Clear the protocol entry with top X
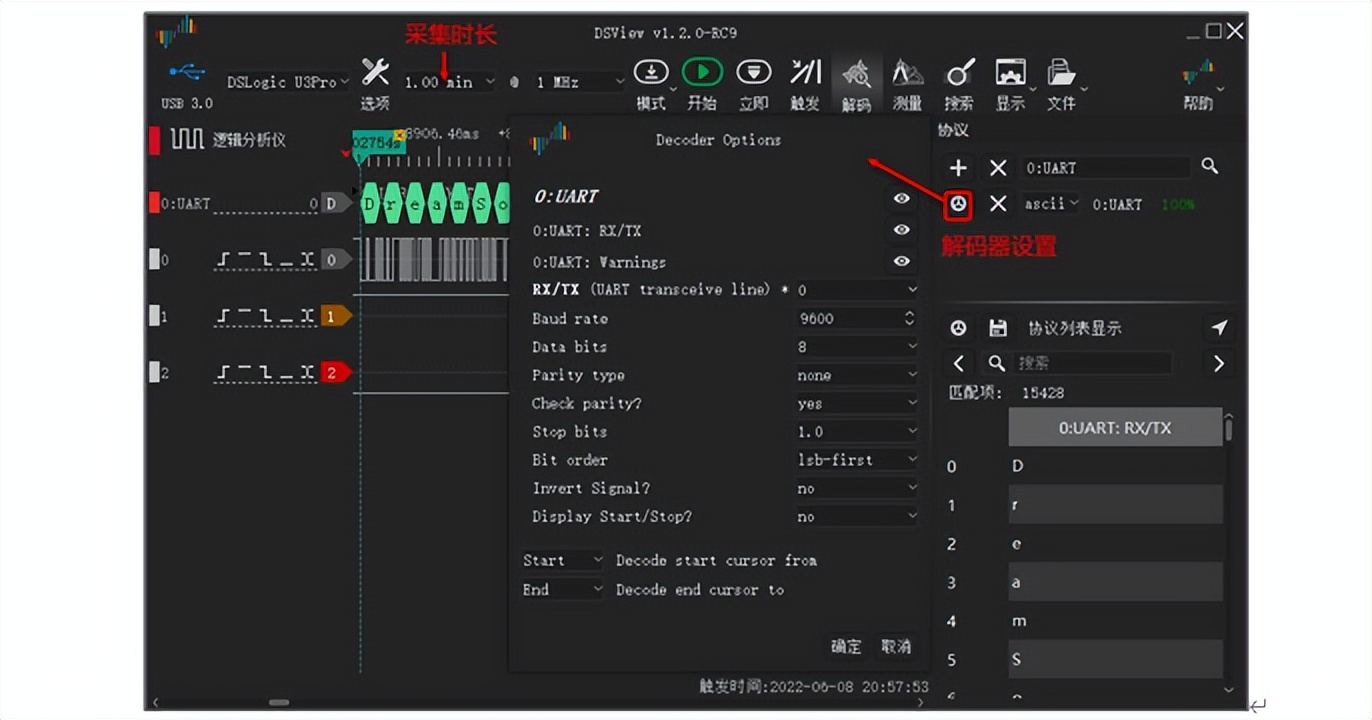Screen dimensions: 1372x720 point(997,168)
